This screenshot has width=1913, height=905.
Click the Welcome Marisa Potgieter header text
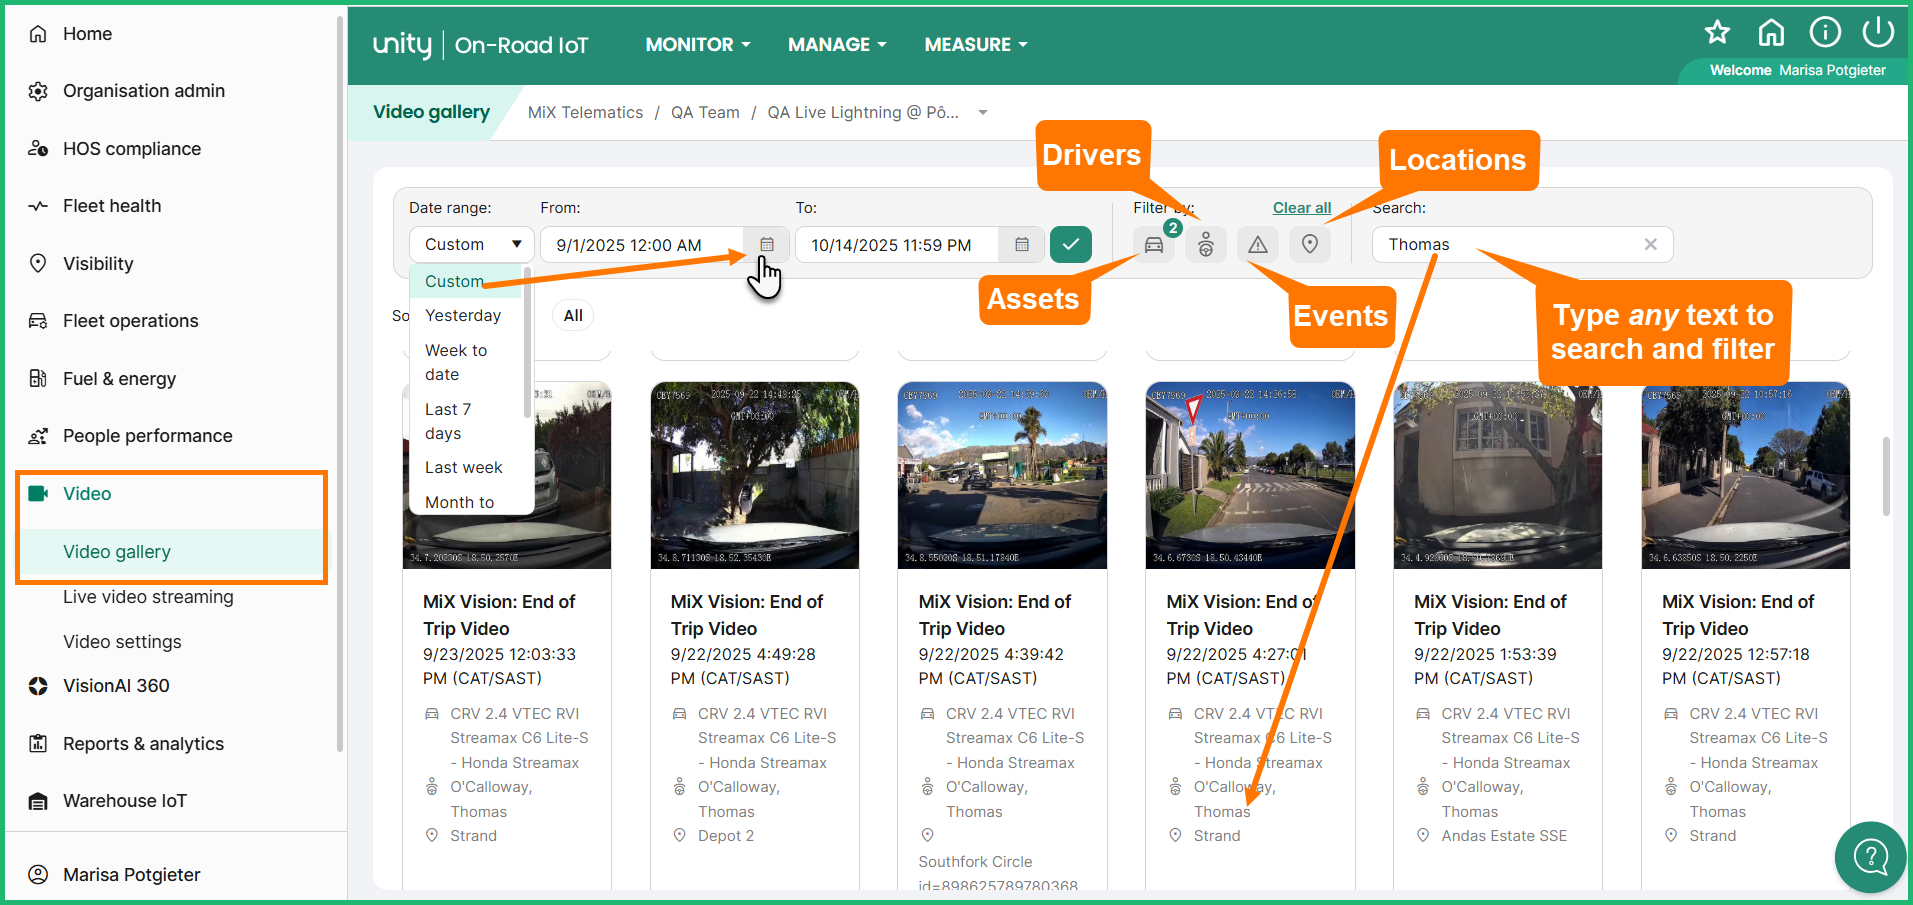[1797, 70]
